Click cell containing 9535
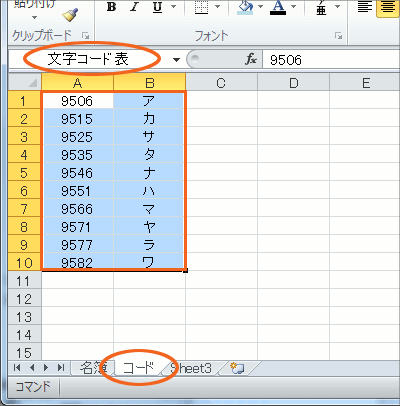Image resolution: width=400 pixels, height=406 pixels. click(77, 154)
